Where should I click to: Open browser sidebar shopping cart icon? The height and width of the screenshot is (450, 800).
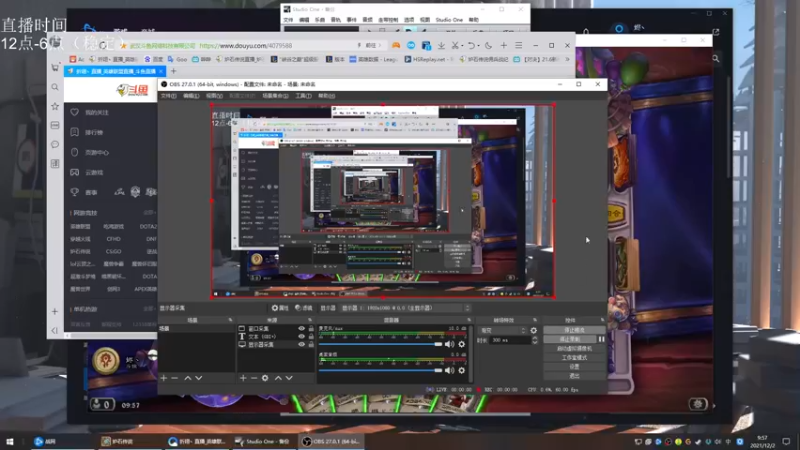pos(55,67)
